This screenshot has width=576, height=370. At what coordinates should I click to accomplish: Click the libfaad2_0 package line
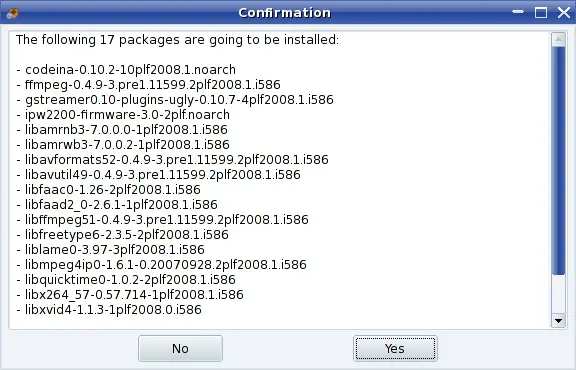(x=117, y=204)
